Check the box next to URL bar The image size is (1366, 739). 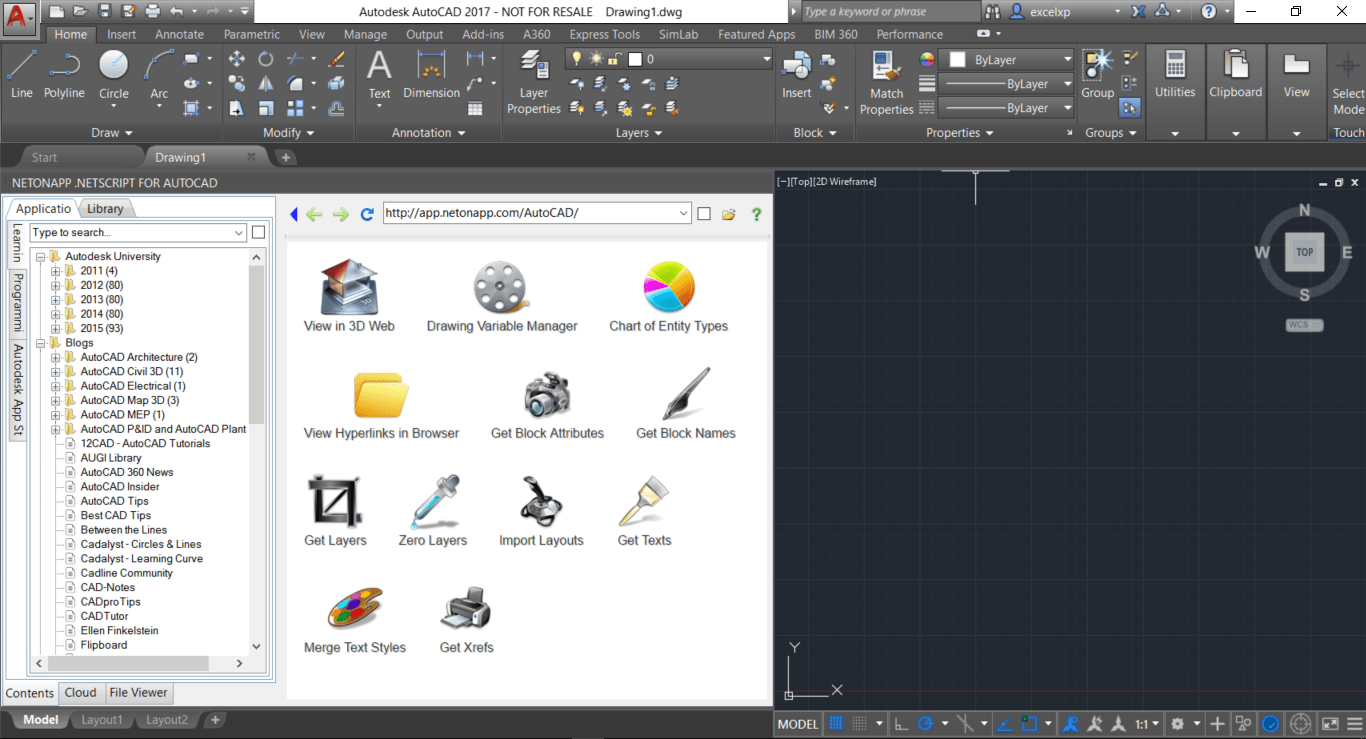704,214
